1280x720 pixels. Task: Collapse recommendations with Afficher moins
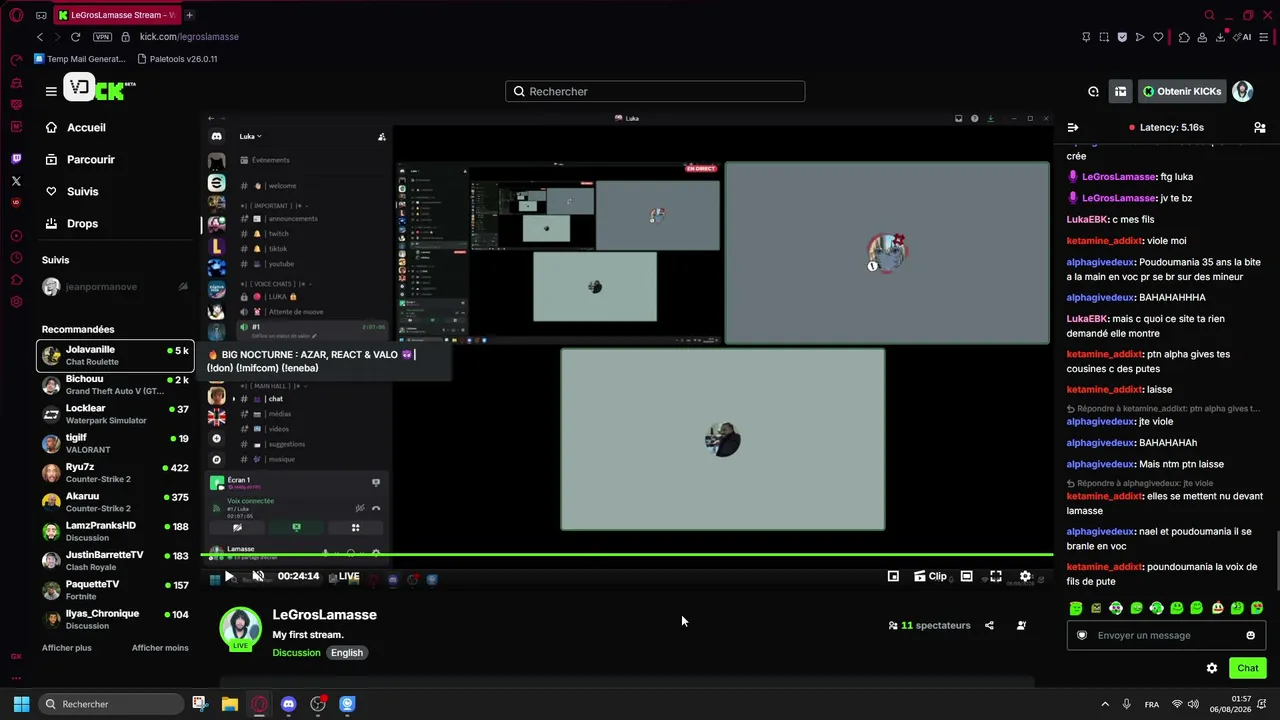point(160,648)
